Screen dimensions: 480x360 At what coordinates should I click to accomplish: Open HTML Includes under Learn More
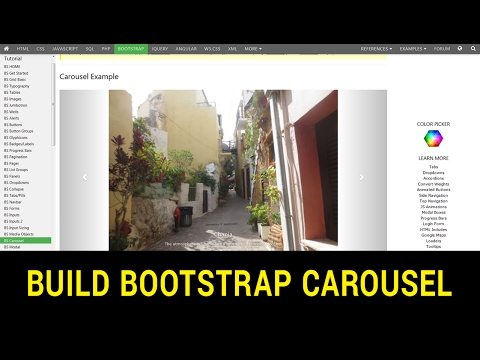[433, 230]
